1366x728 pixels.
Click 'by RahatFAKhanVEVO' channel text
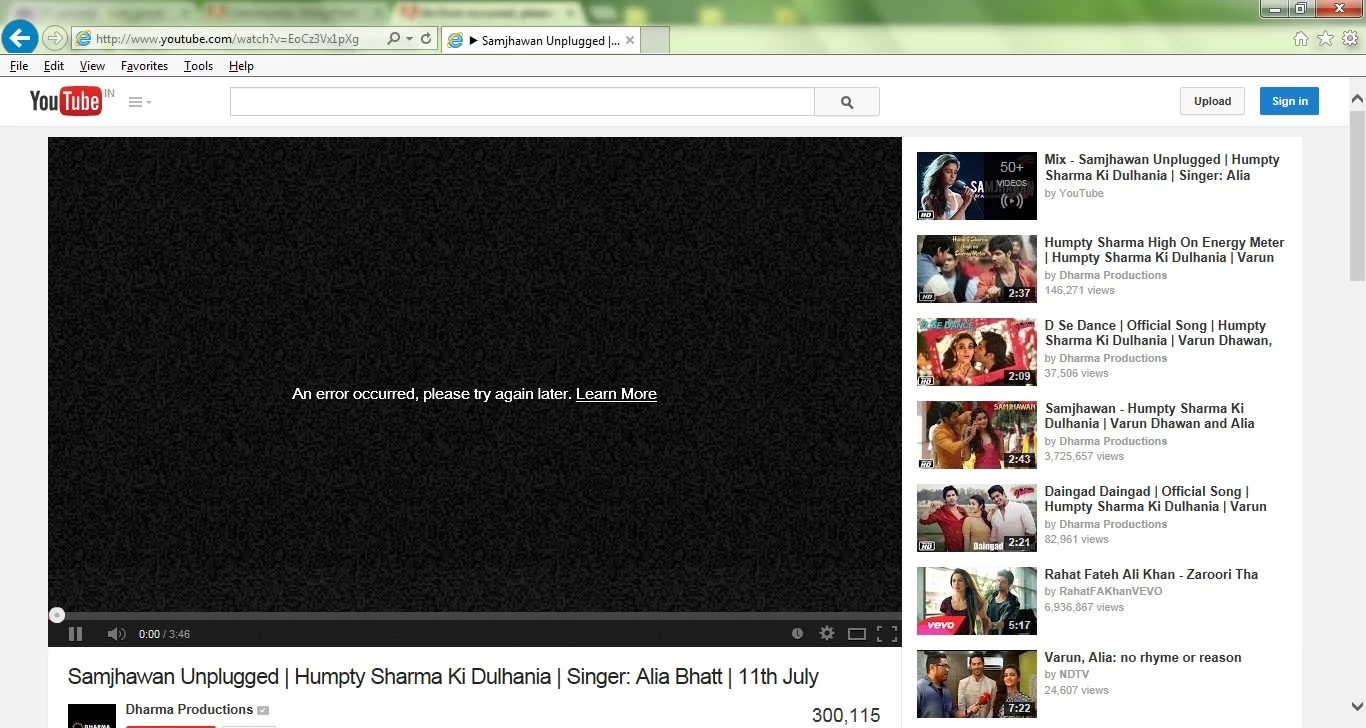pyautogui.click(x=1103, y=591)
